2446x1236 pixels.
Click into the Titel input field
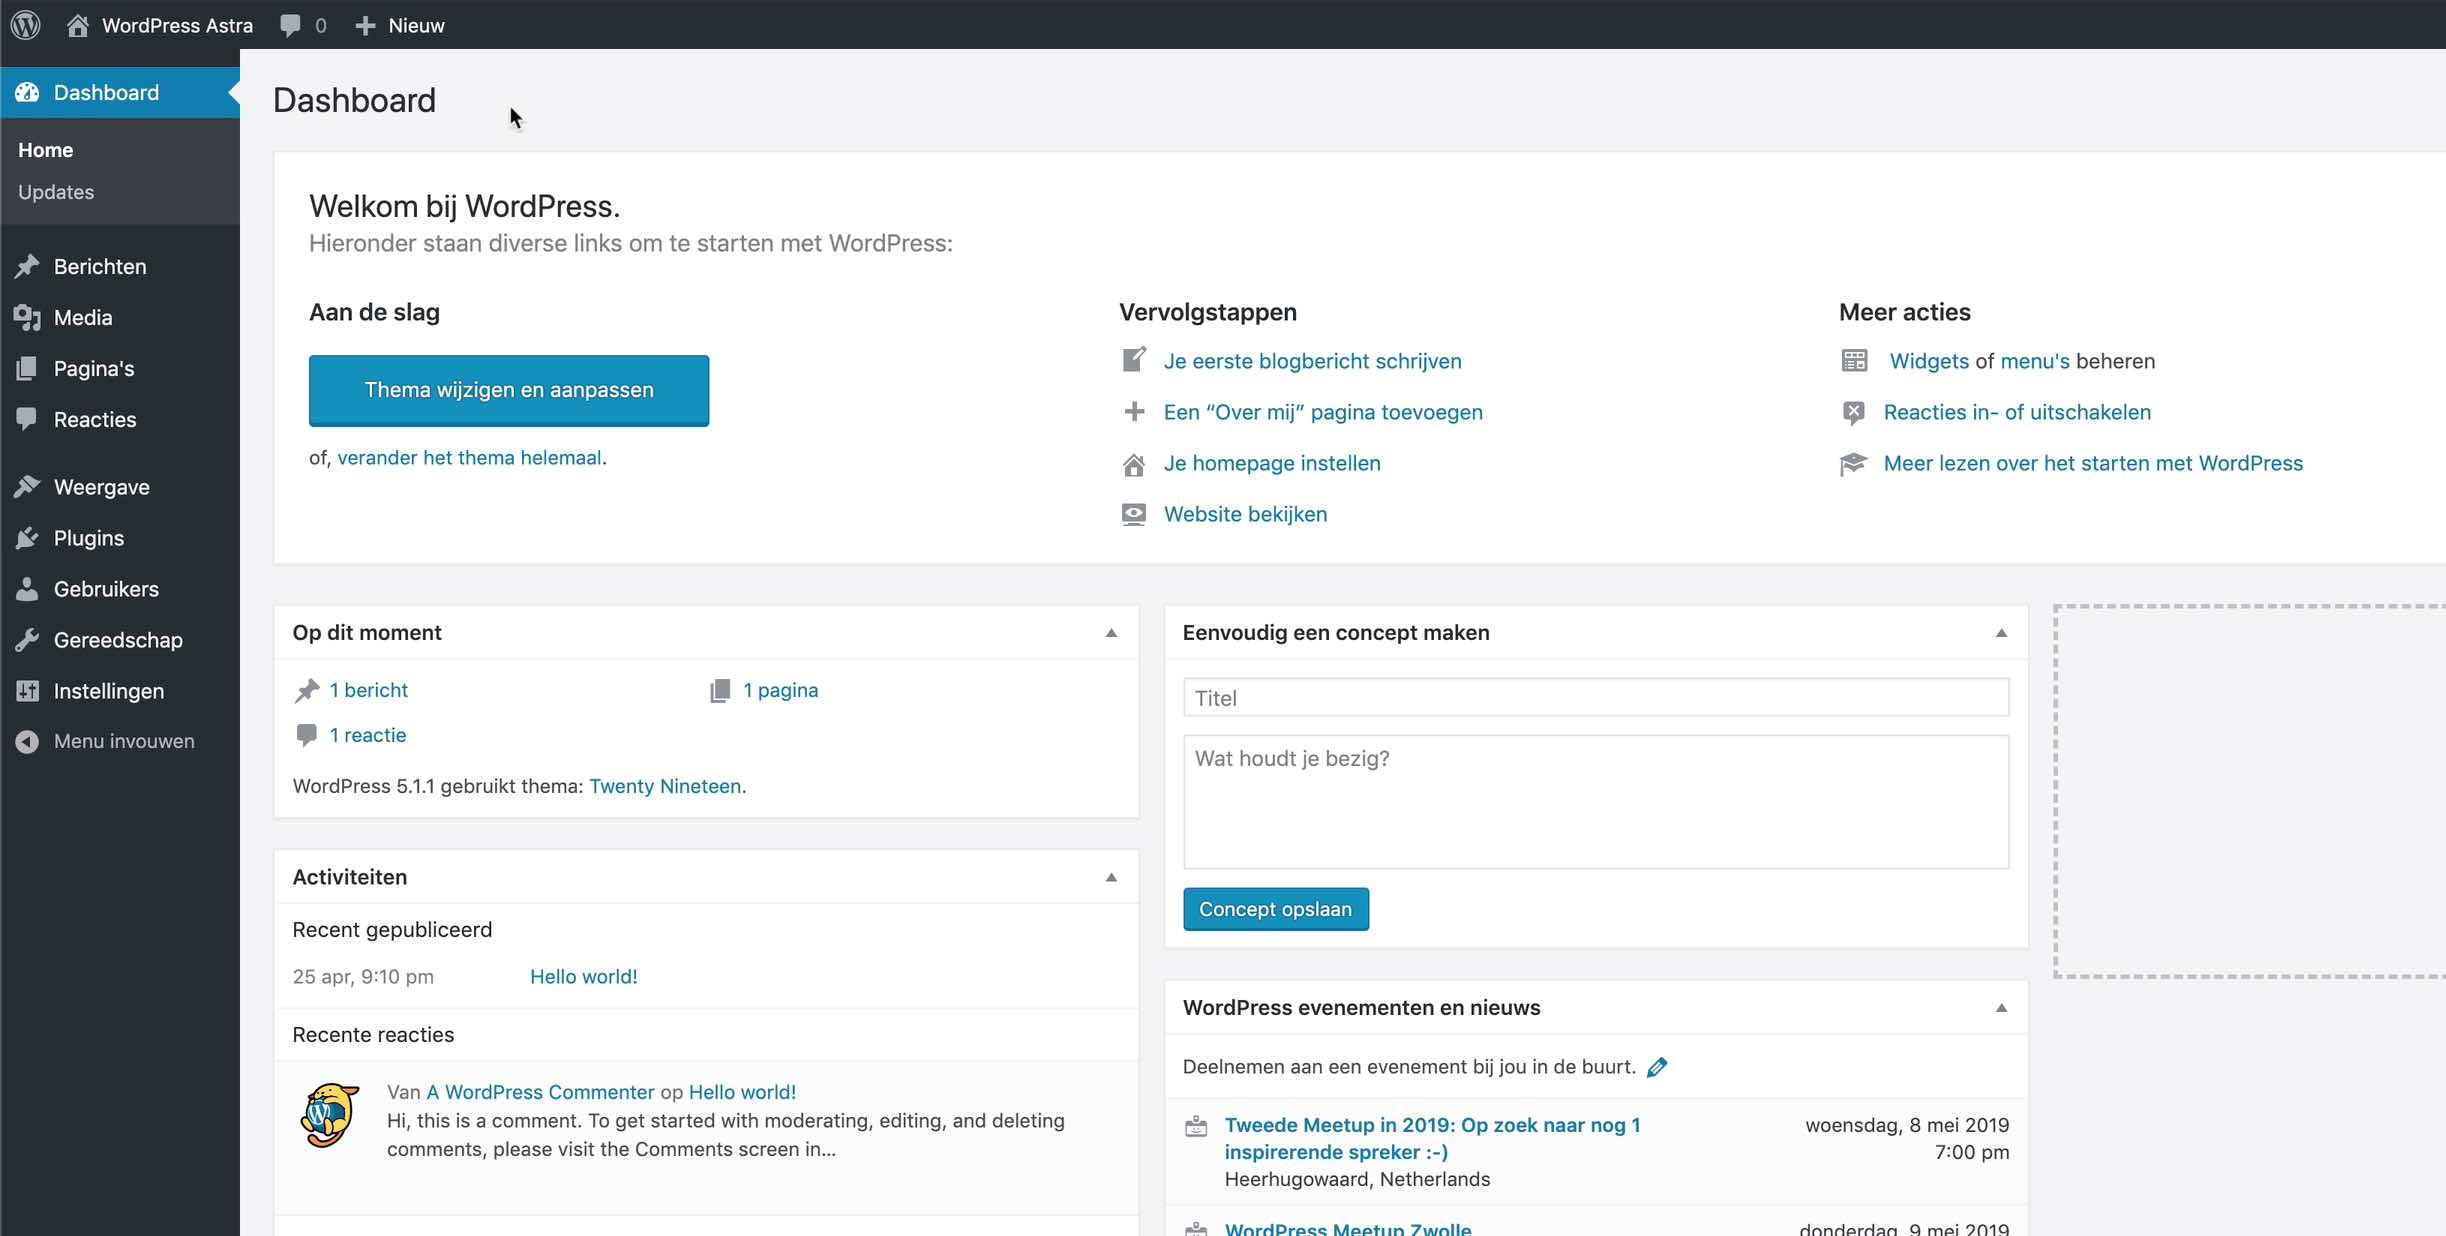coord(1595,698)
